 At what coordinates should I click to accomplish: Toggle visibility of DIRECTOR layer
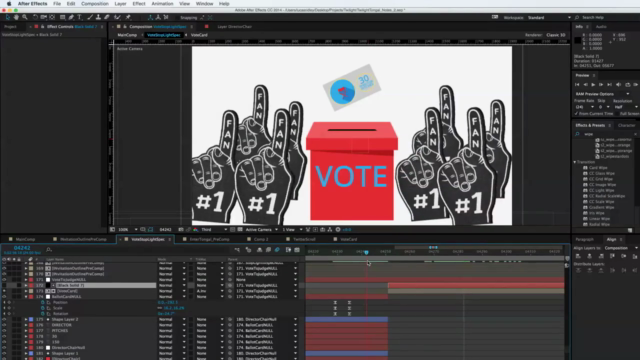(4, 325)
